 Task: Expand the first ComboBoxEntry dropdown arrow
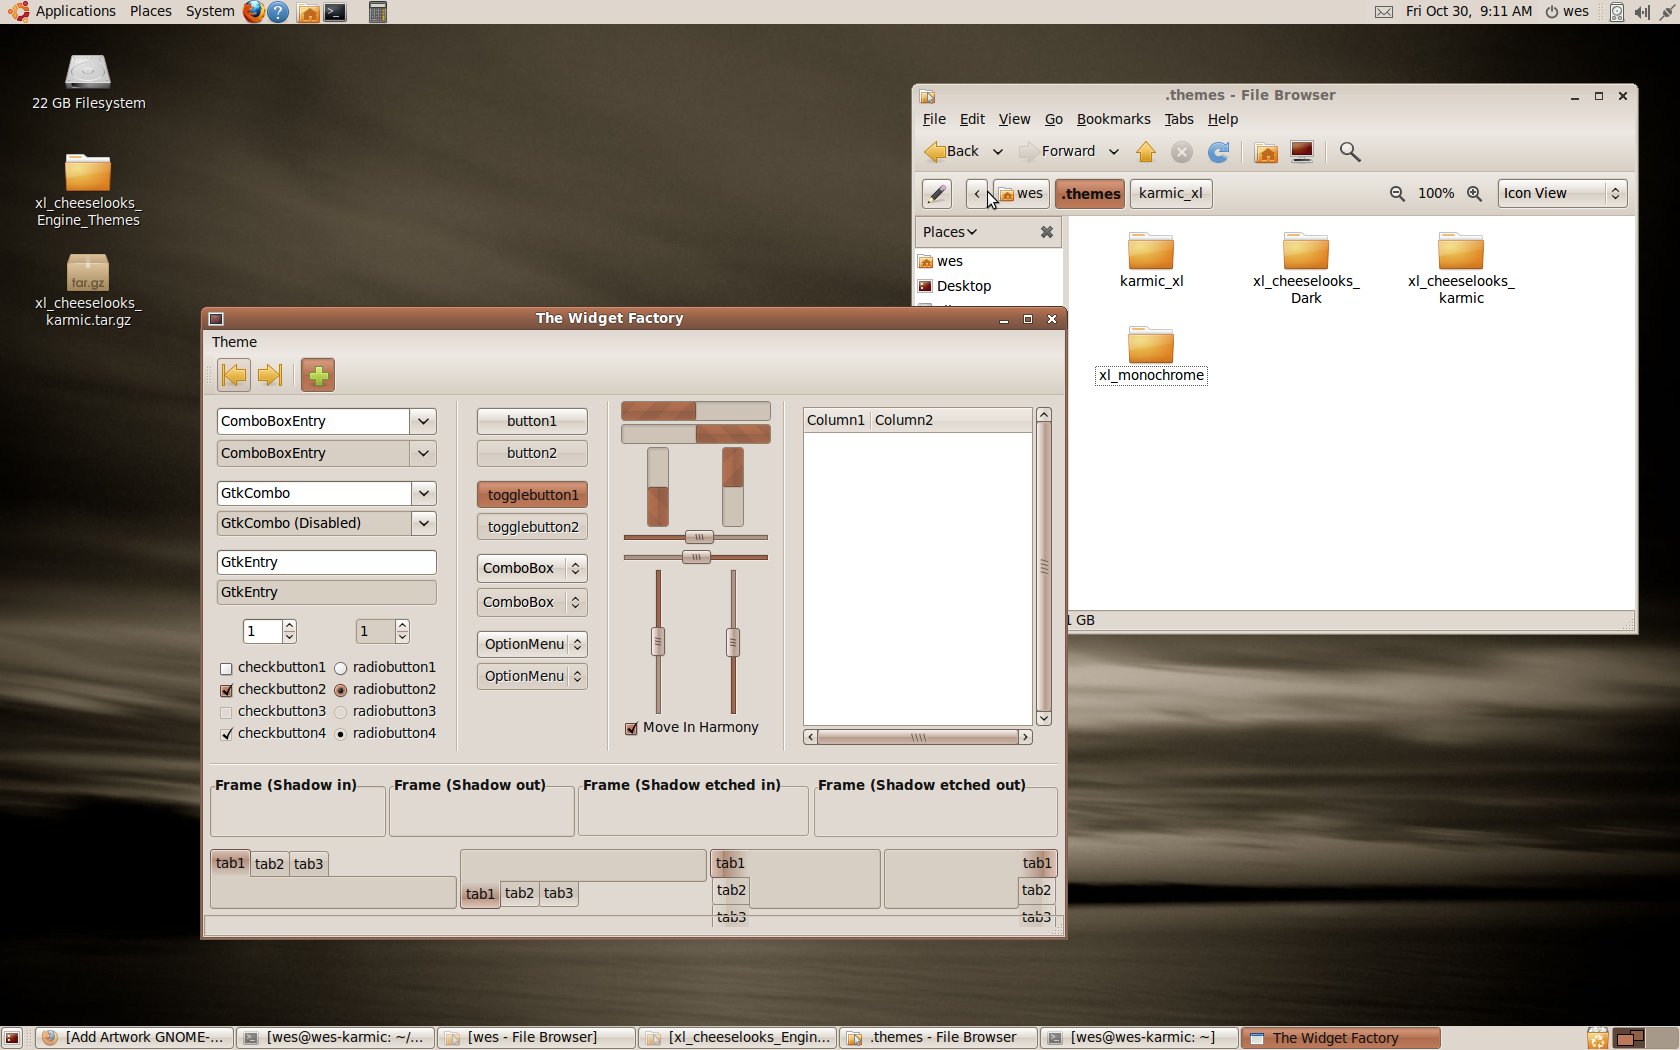(423, 421)
